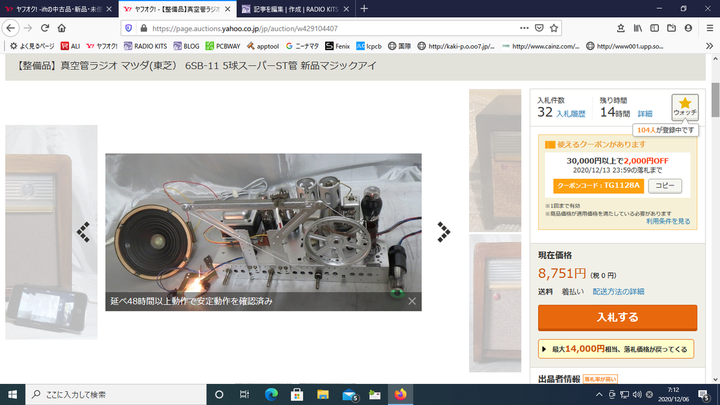The width and height of the screenshot is (720, 405).
Task: Open Microsoft Edge from taskbar
Action: pyautogui.click(x=269, y=394)
